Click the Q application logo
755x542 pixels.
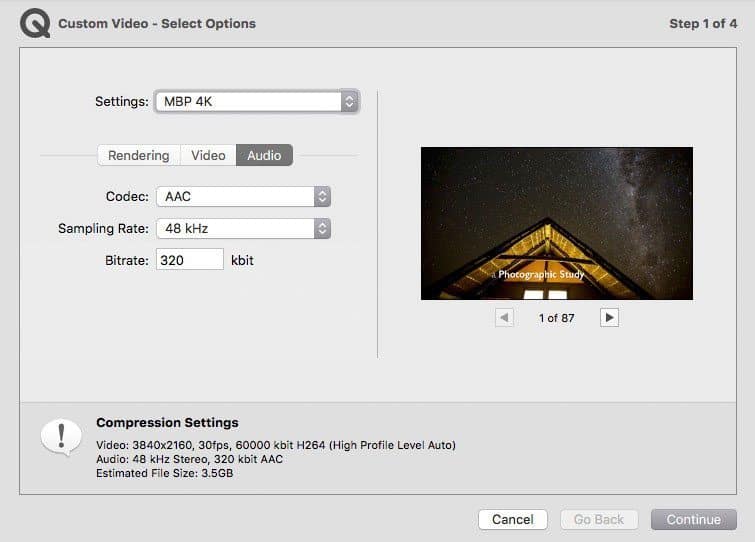point(34,23)
